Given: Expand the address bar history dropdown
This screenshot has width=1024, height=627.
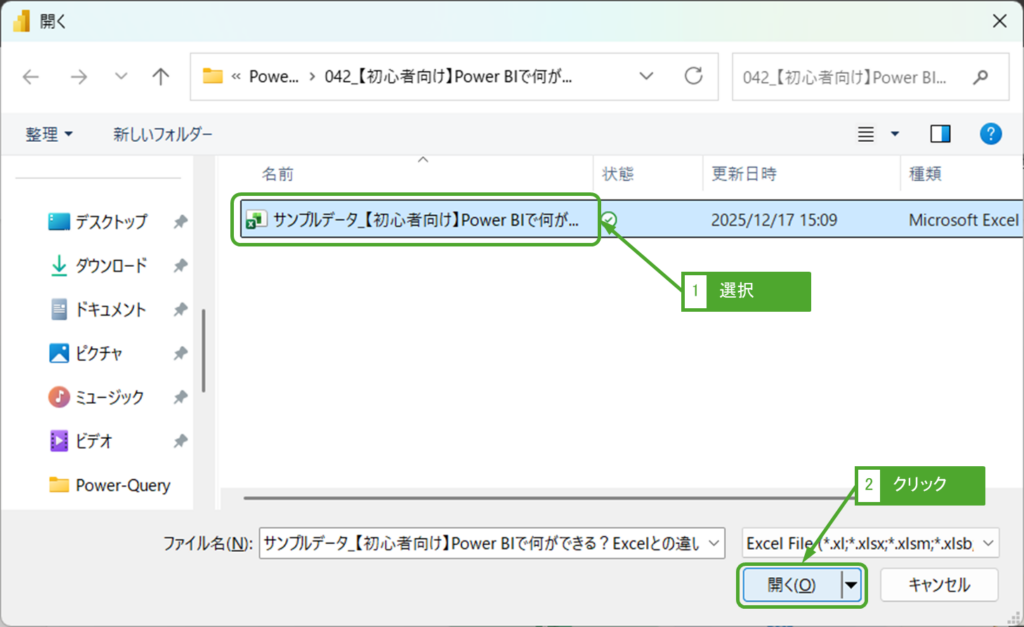Looking at the screenshot, I should point(646,77).
